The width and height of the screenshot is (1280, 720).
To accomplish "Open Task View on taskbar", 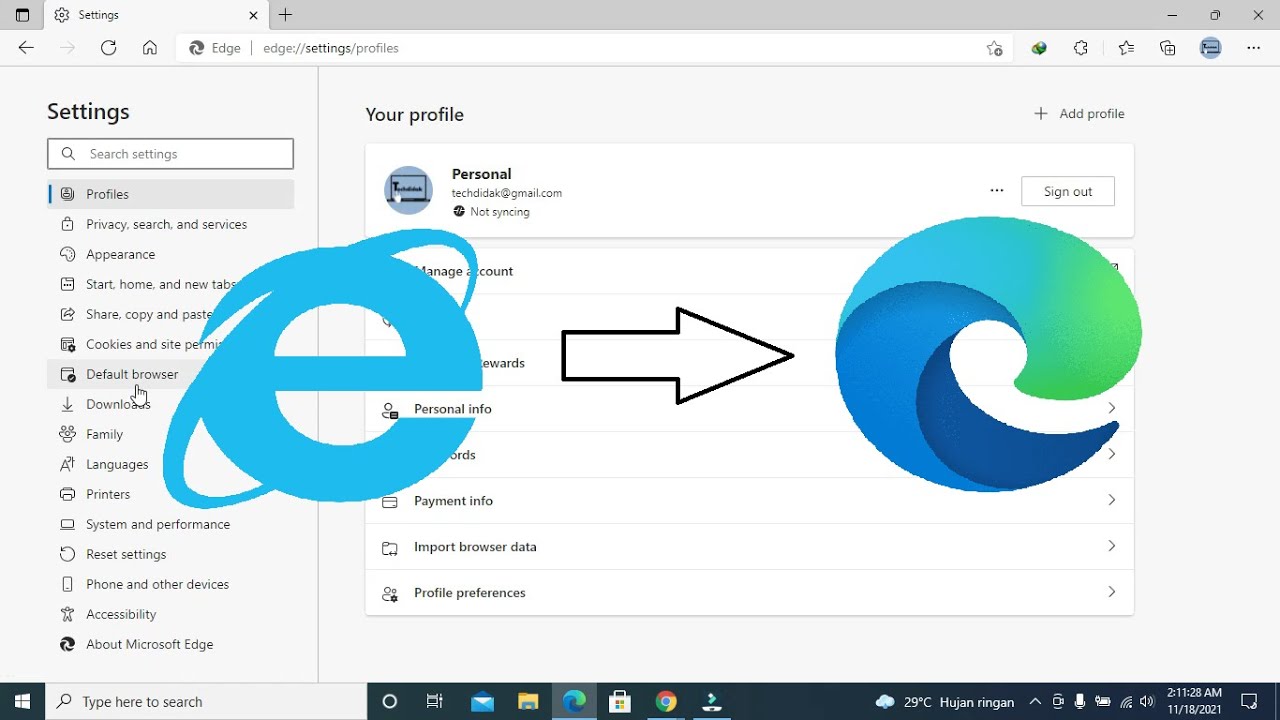I will 435,701.
